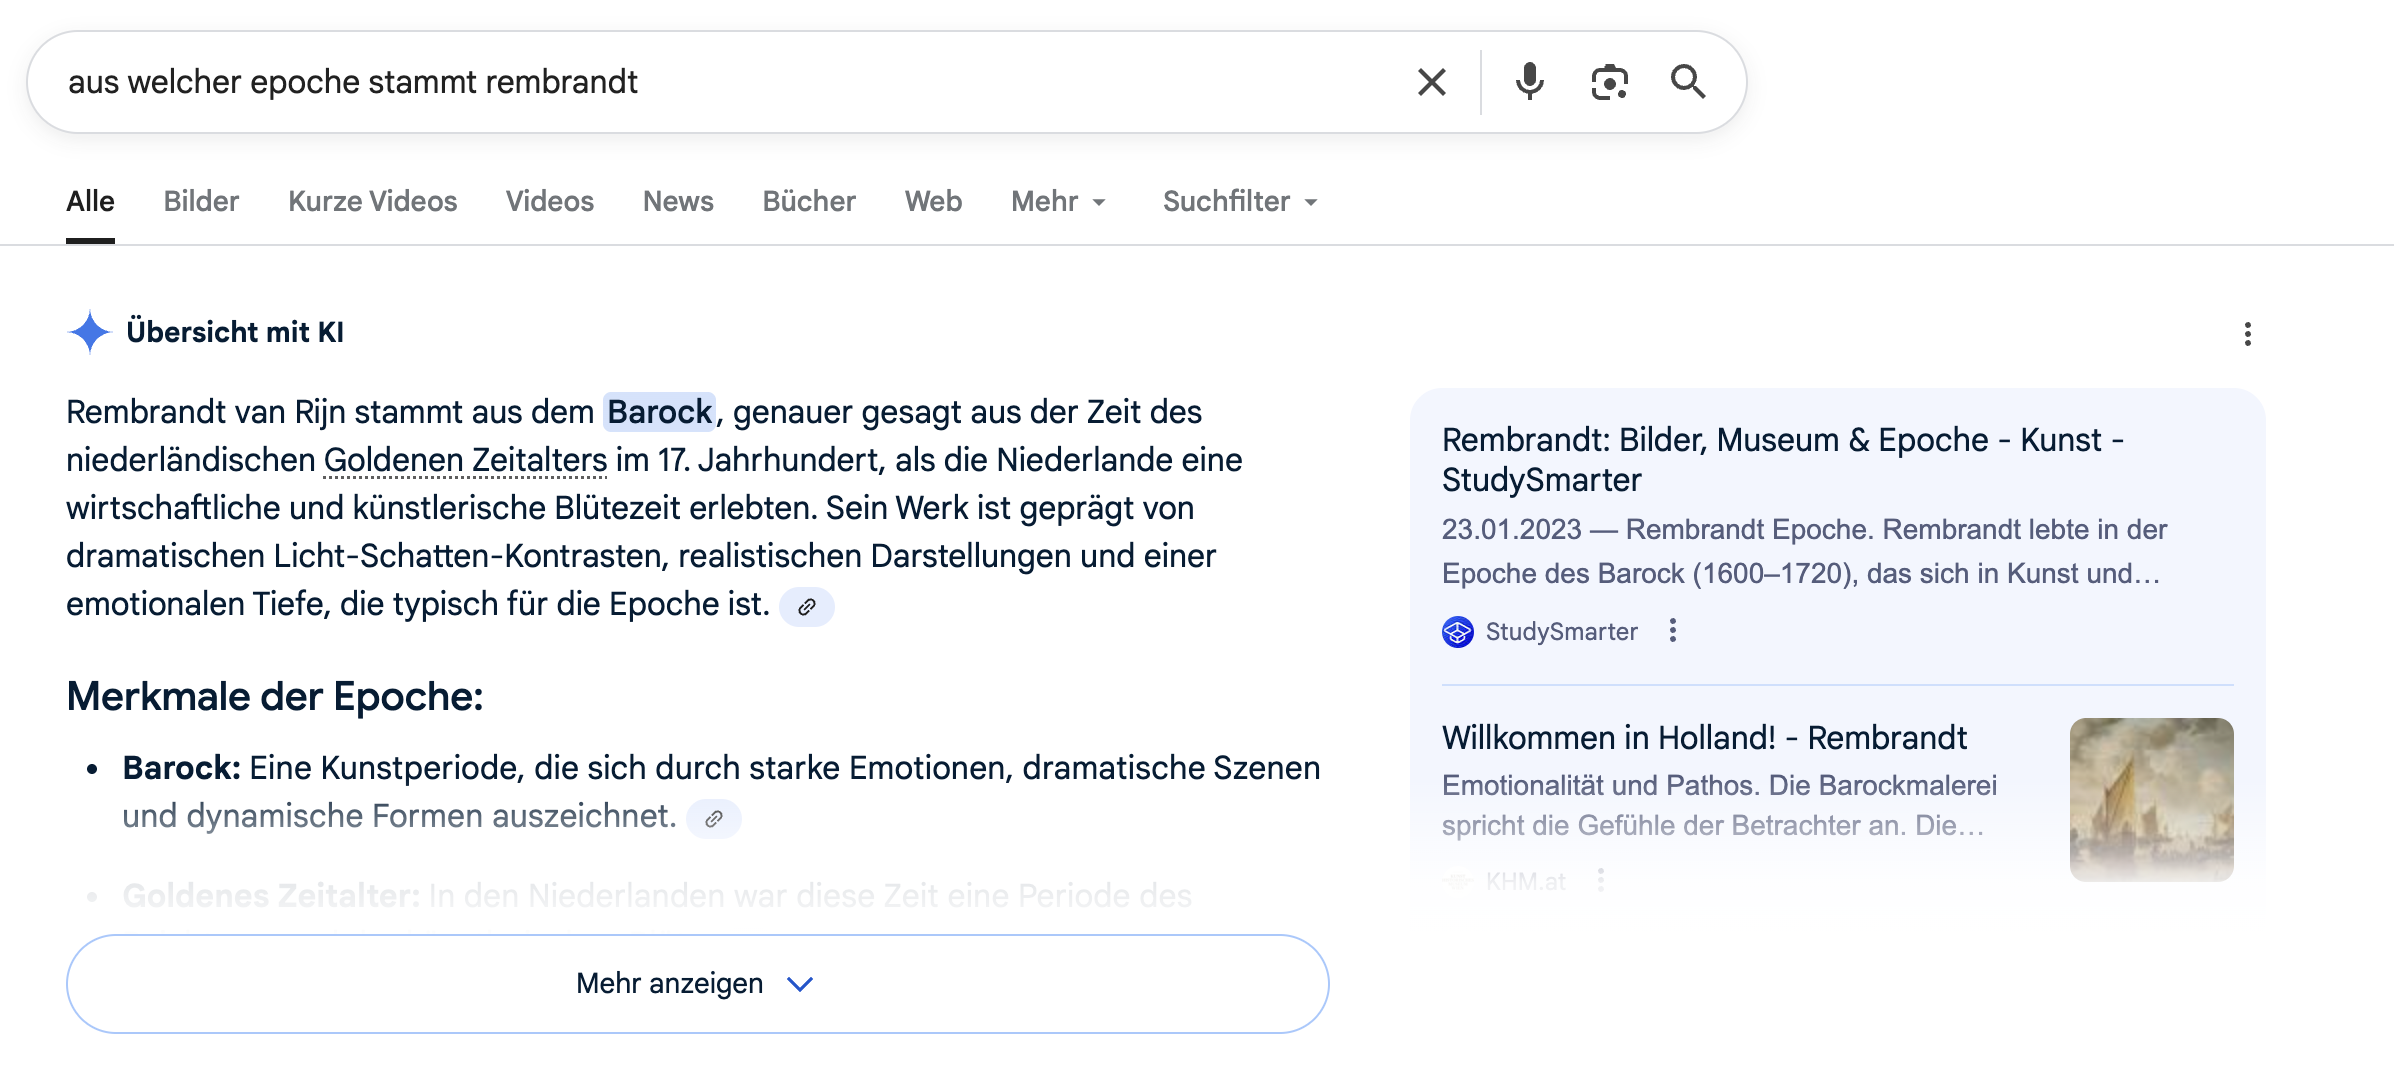This screenshot has width=2394, height=1066.
Task: Click the KI sparkle icon next to Übersicht
Action: tap(91, 331)
